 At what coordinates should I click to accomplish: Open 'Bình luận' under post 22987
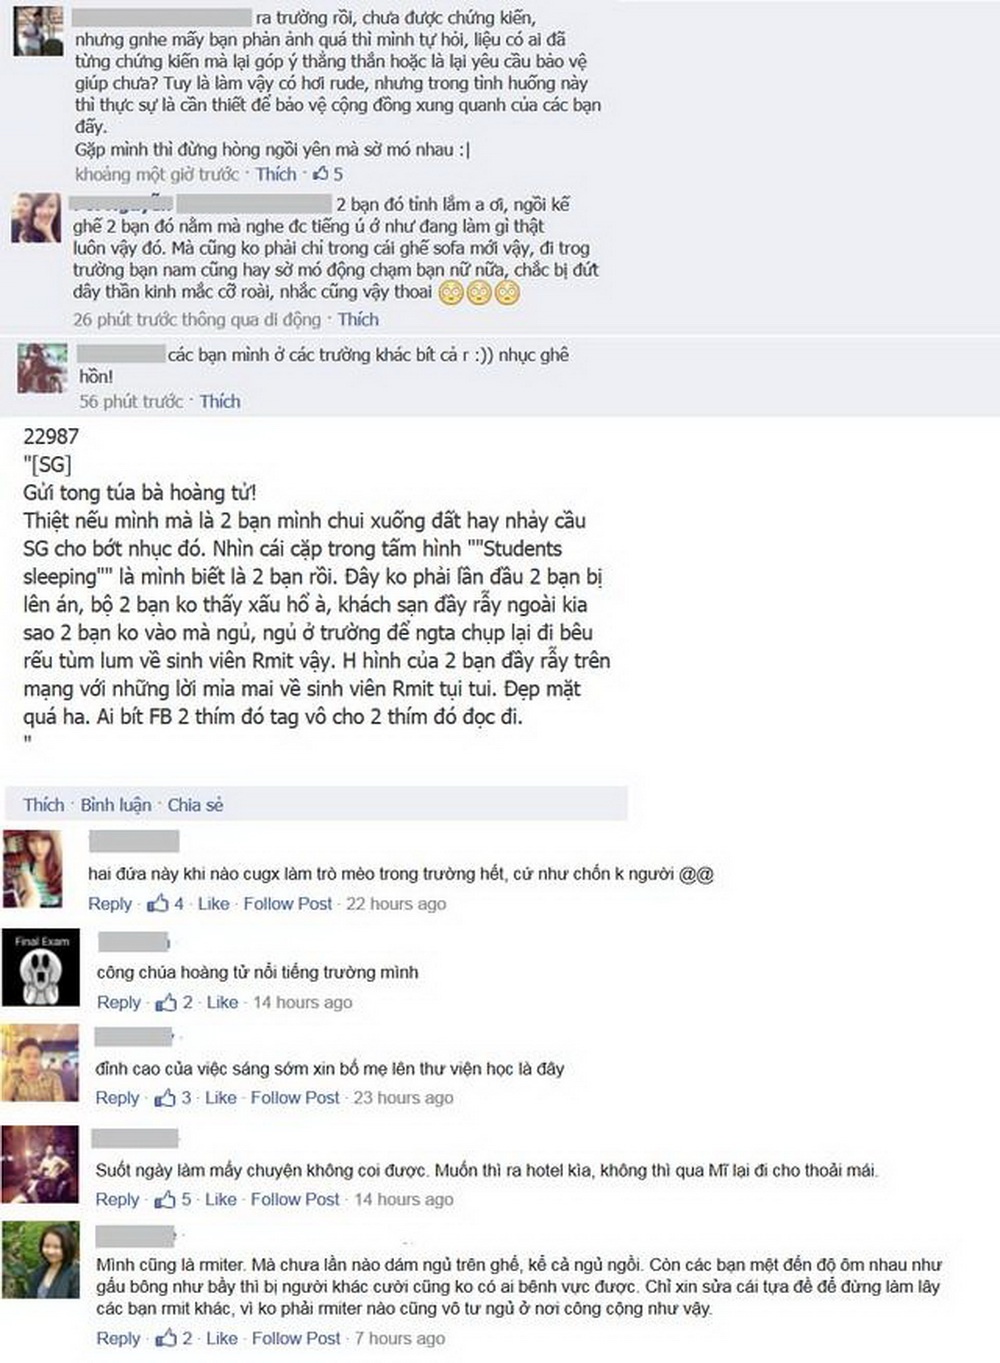(x=116, y=805)
